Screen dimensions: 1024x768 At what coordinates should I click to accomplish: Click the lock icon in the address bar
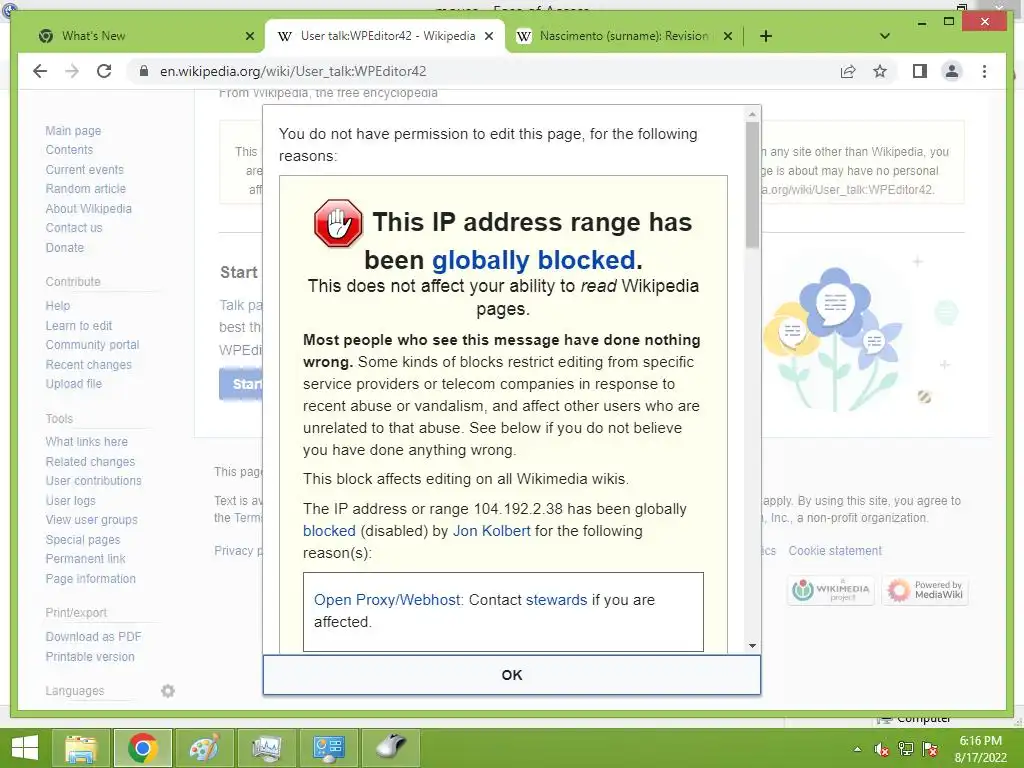144,71
